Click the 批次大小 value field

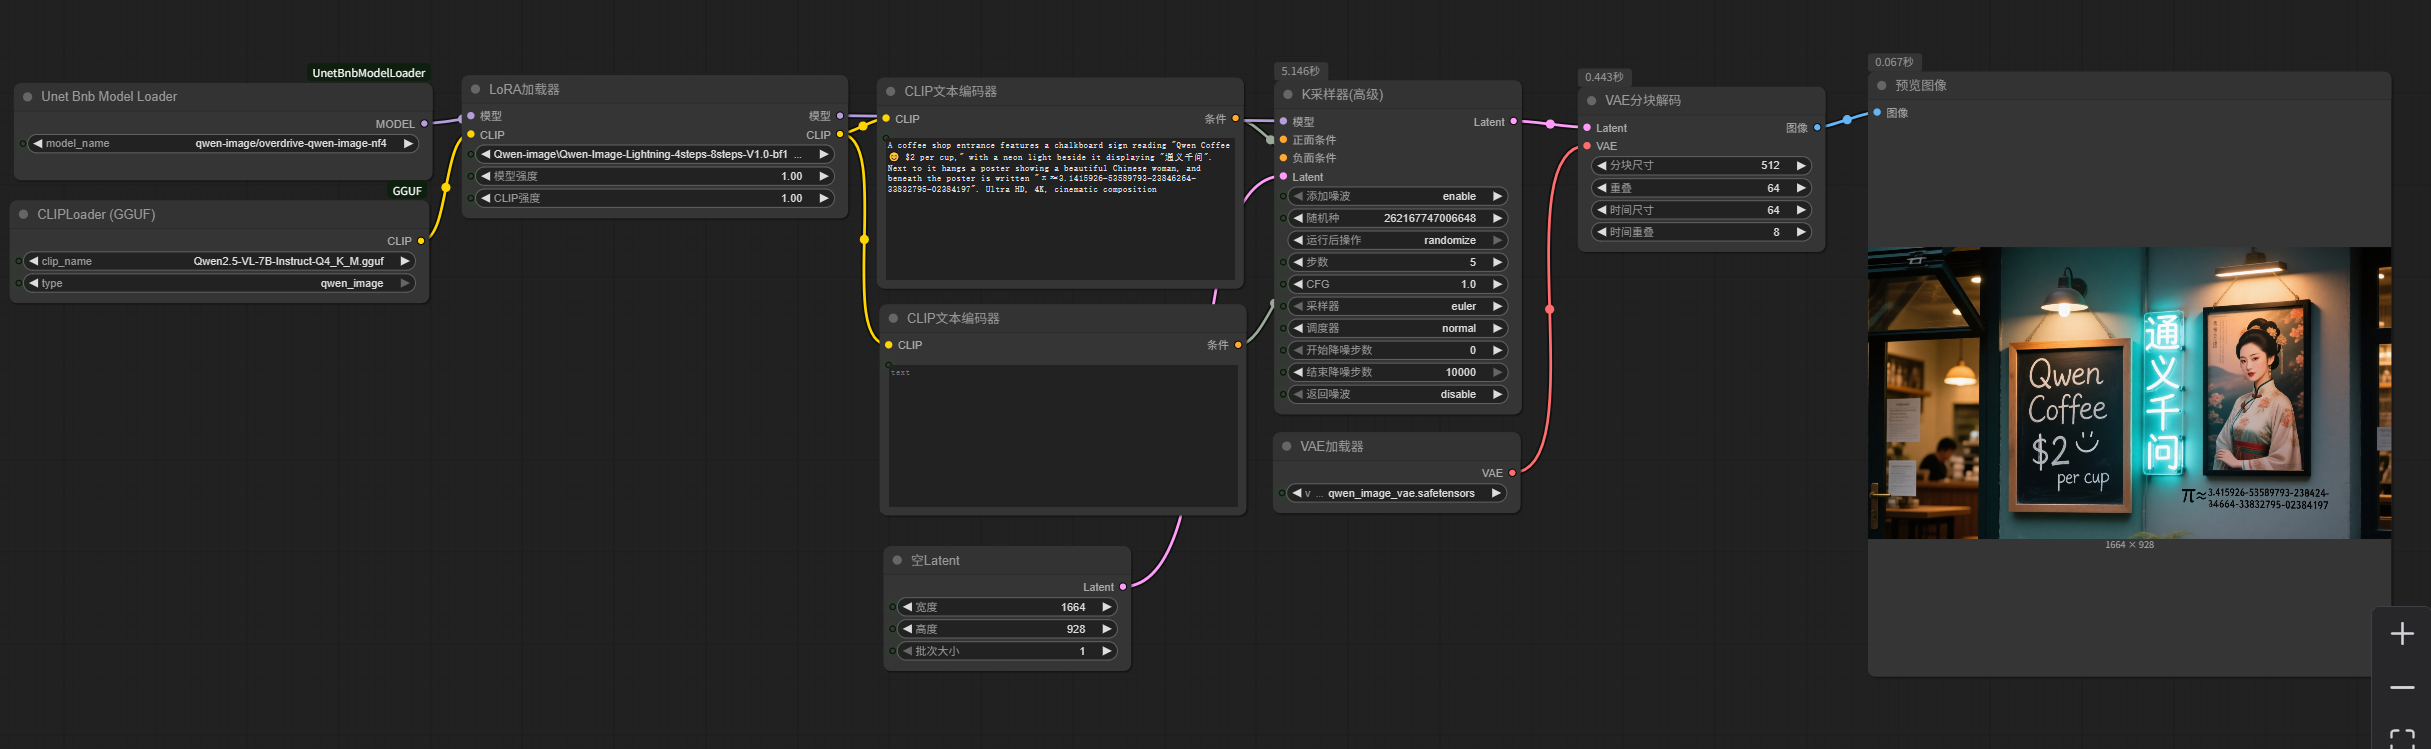click(x=1007, y=651)
